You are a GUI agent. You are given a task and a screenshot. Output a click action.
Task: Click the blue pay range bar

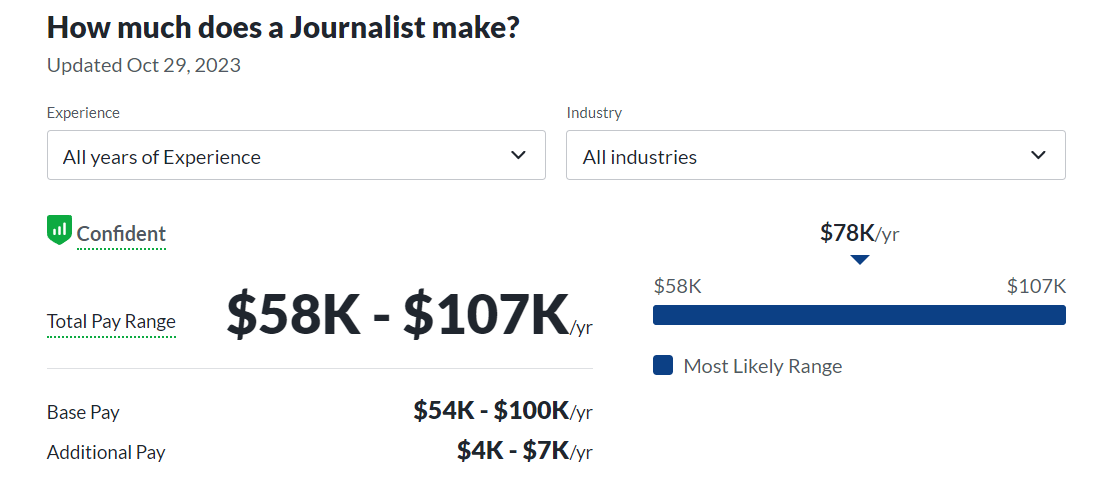tap(859, 315)
